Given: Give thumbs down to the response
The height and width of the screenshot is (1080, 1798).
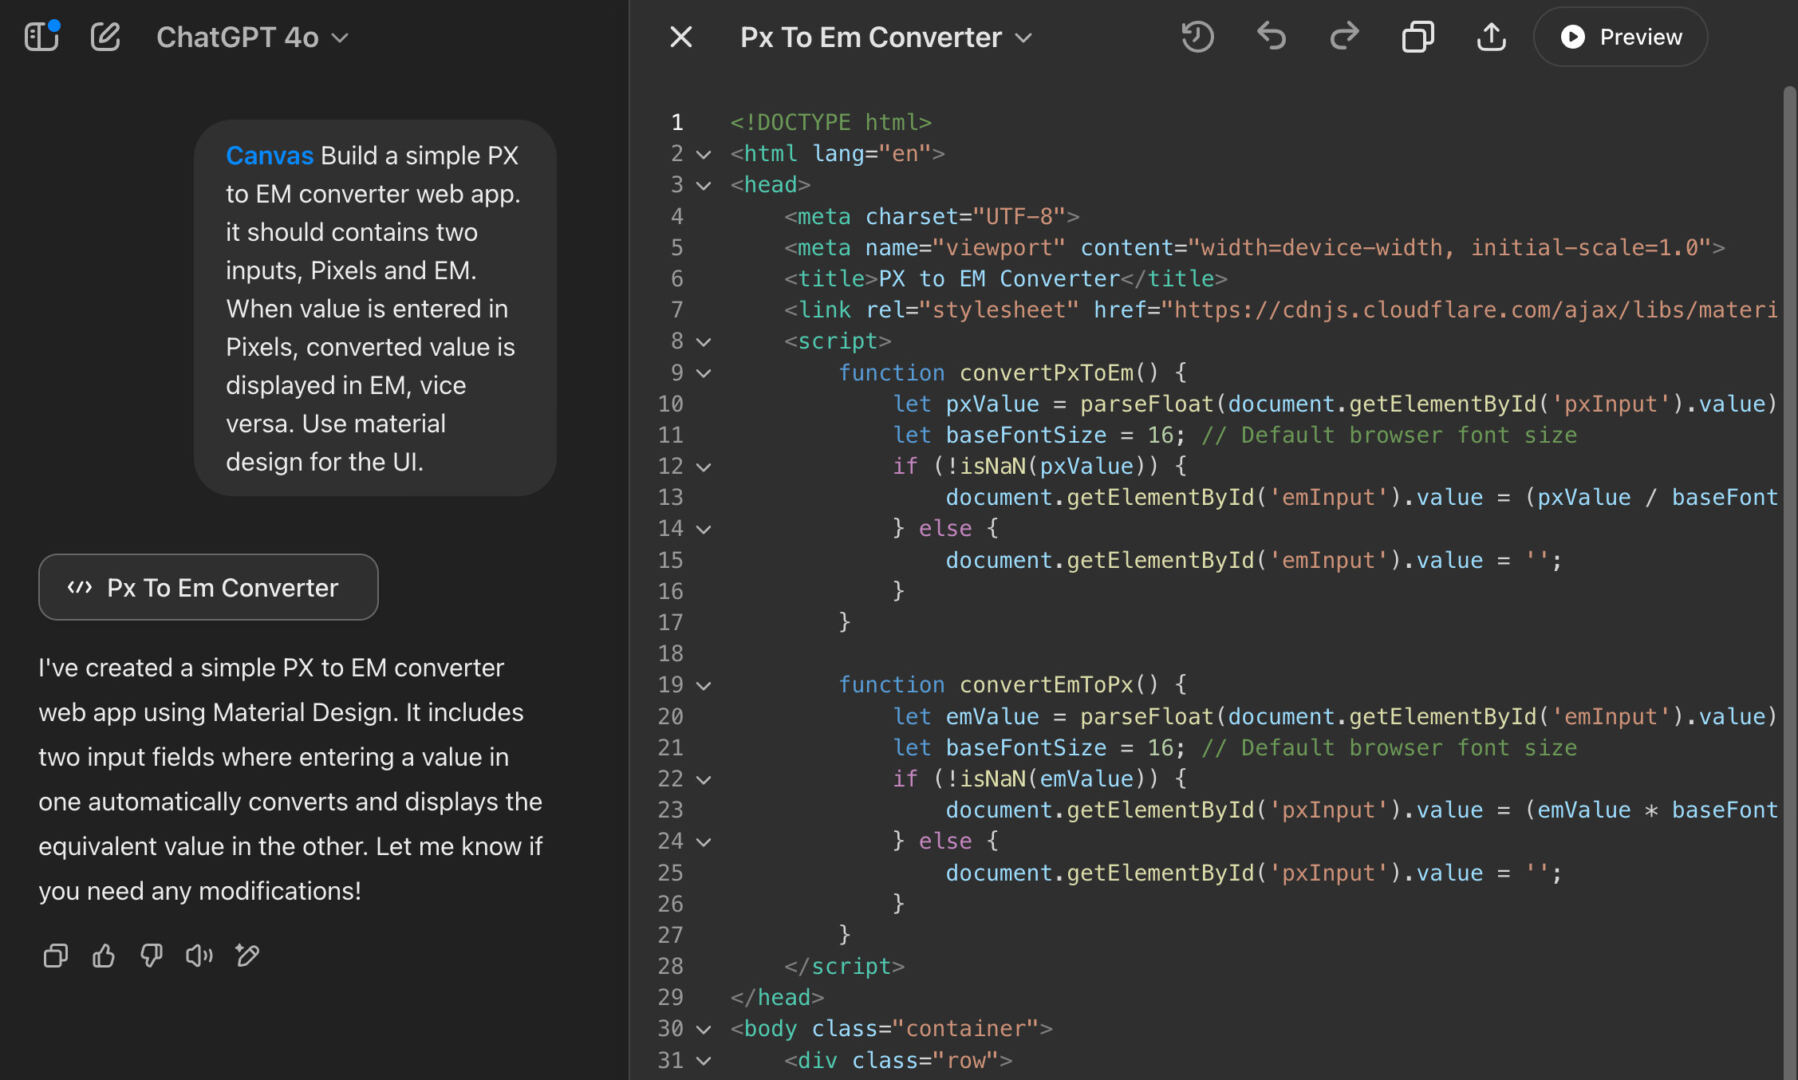Looking at the screenshot, I should click(x=151, y=956).
